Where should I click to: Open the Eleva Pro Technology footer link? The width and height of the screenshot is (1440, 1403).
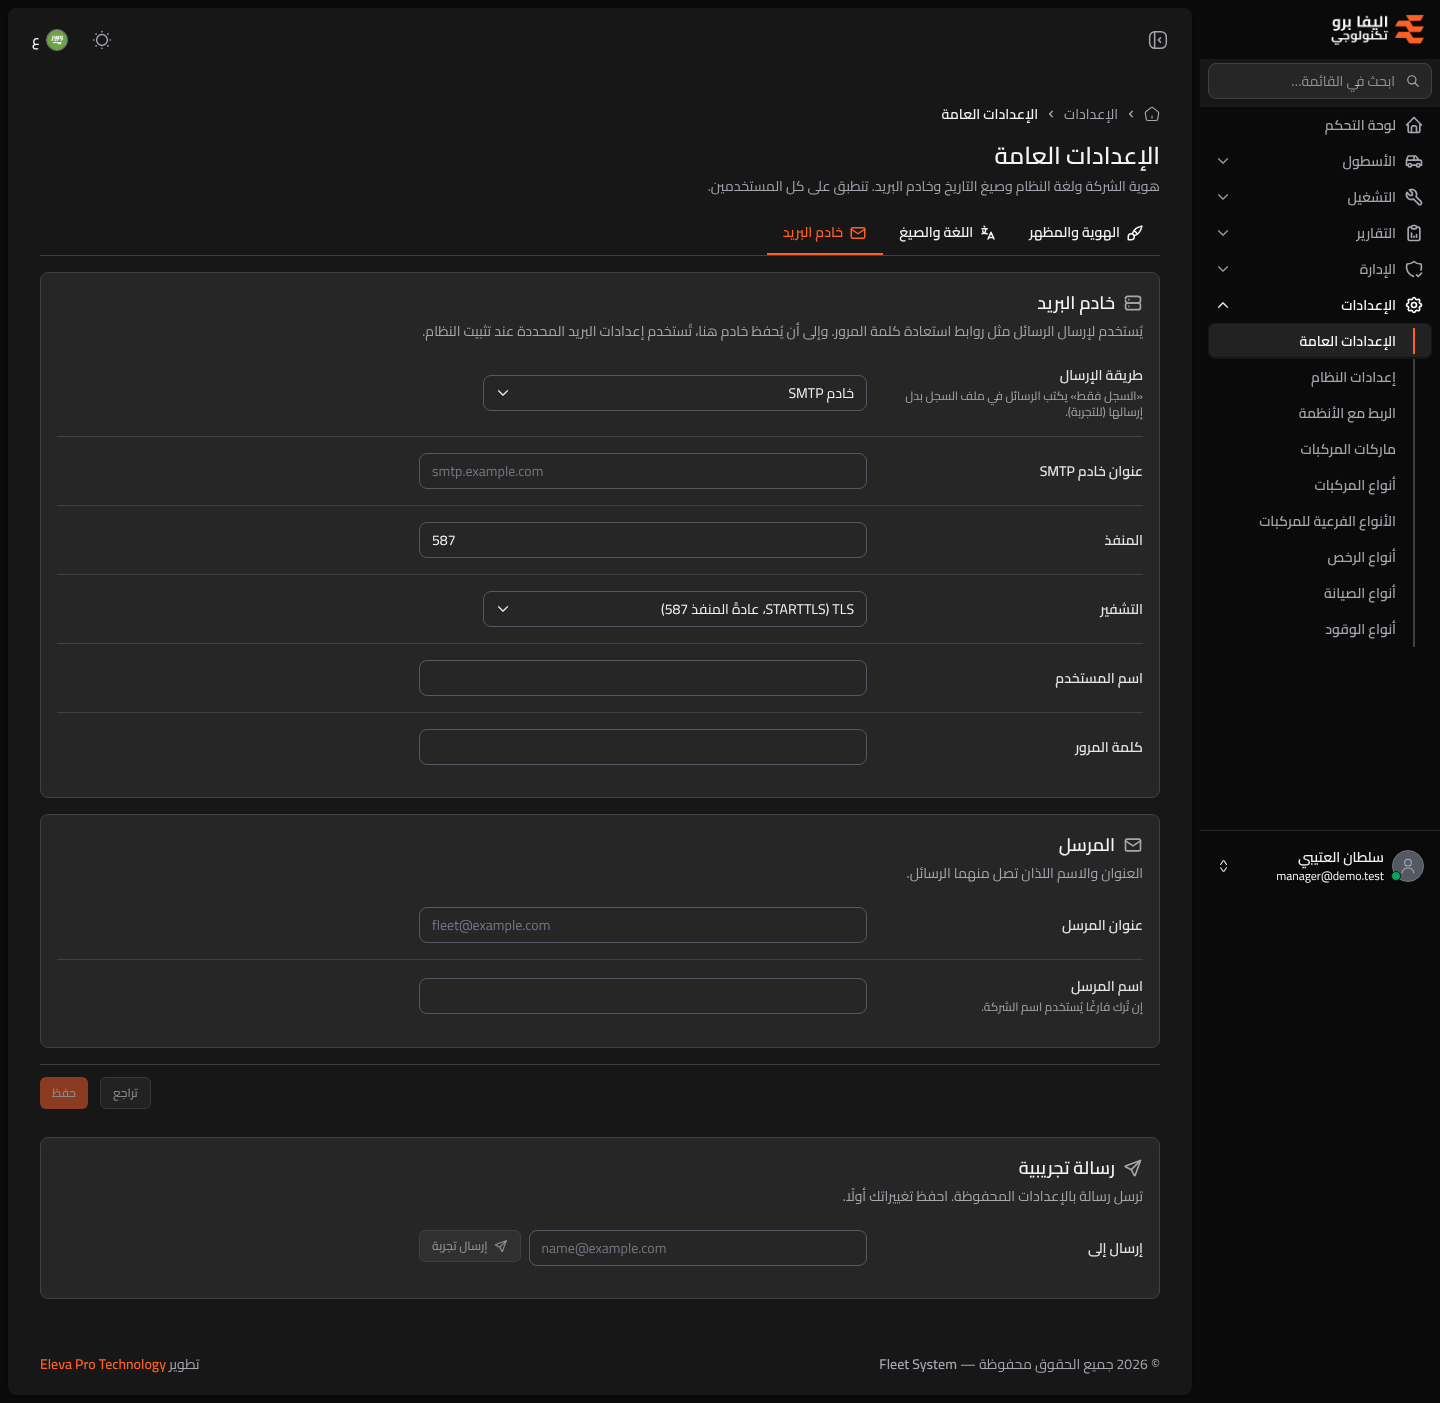coord(103,1364)
